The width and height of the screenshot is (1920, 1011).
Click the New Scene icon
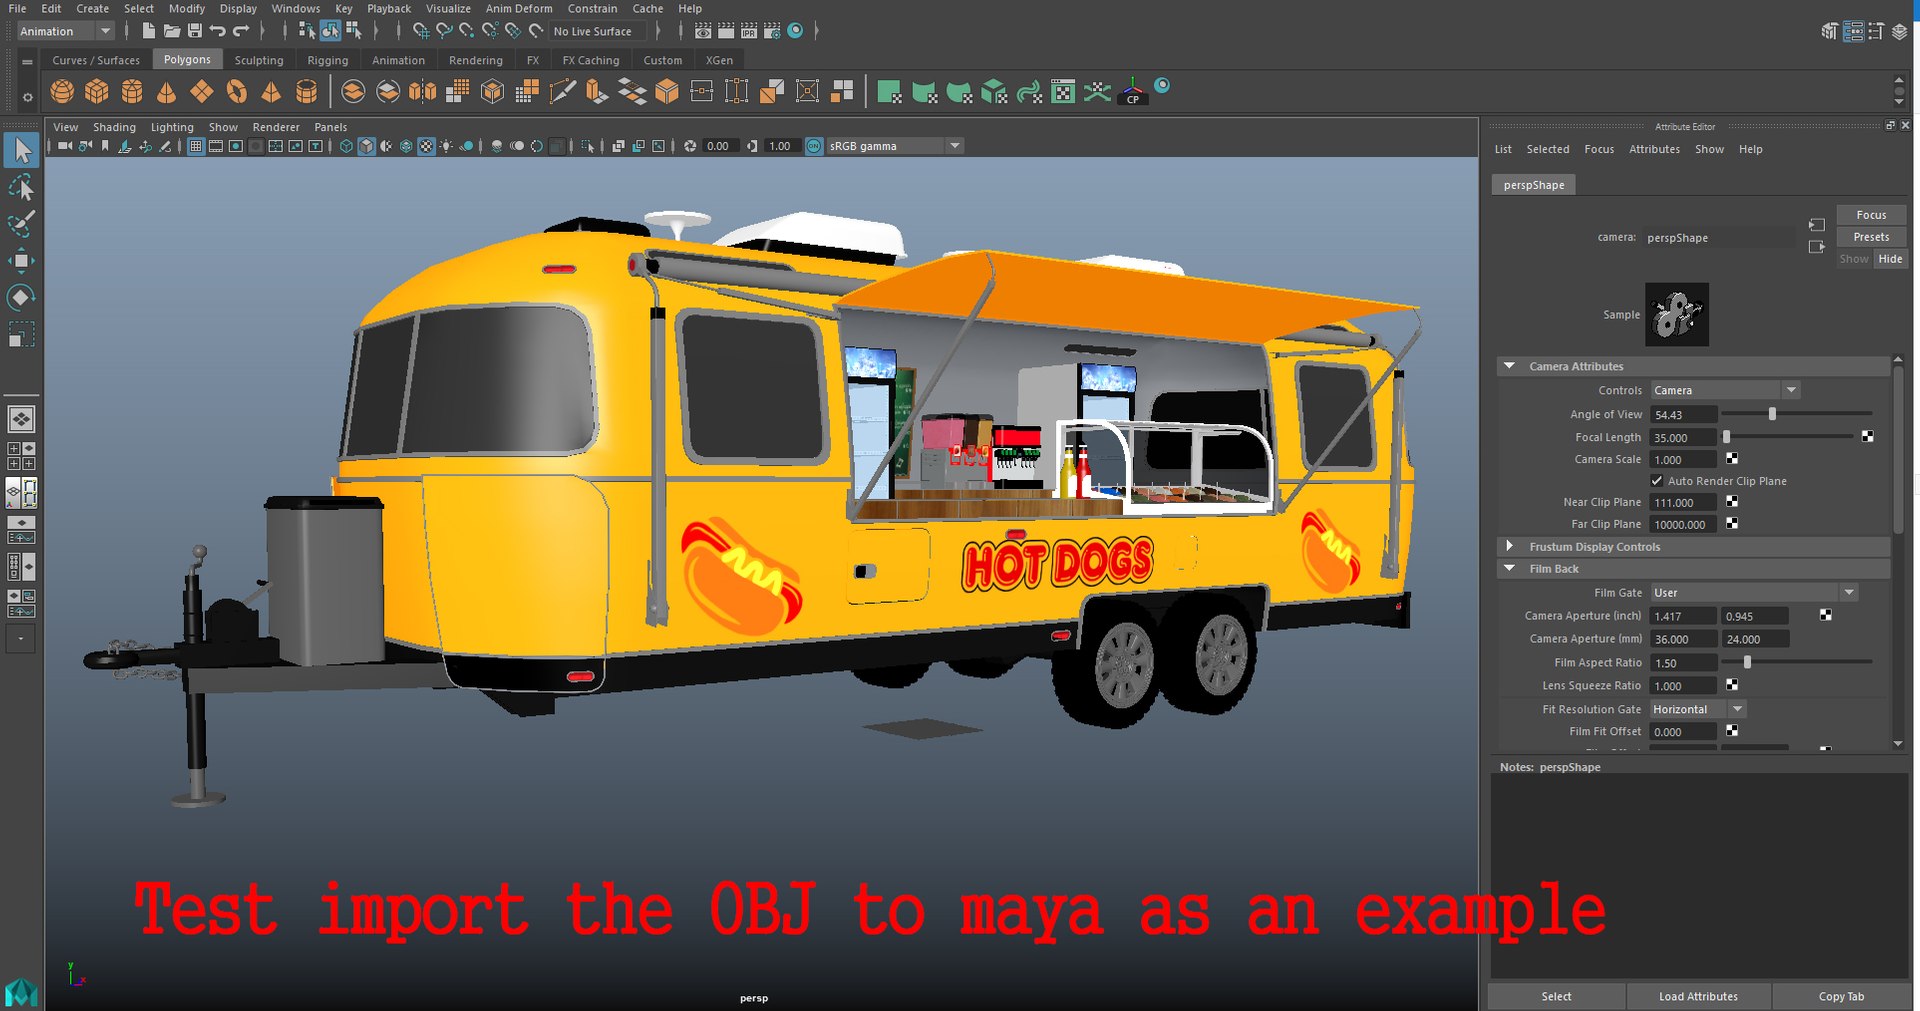tap(148, 31)
